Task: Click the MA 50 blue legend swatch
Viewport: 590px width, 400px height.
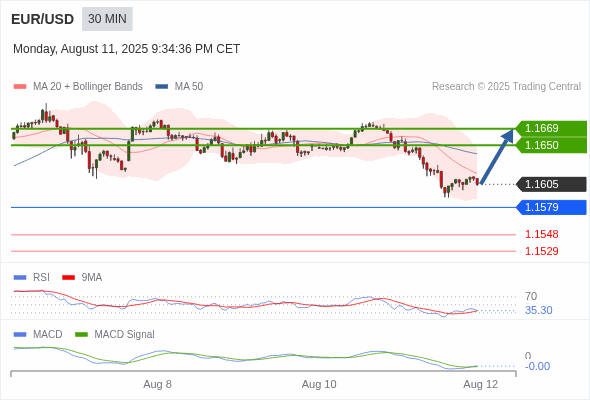Action: 162,87
